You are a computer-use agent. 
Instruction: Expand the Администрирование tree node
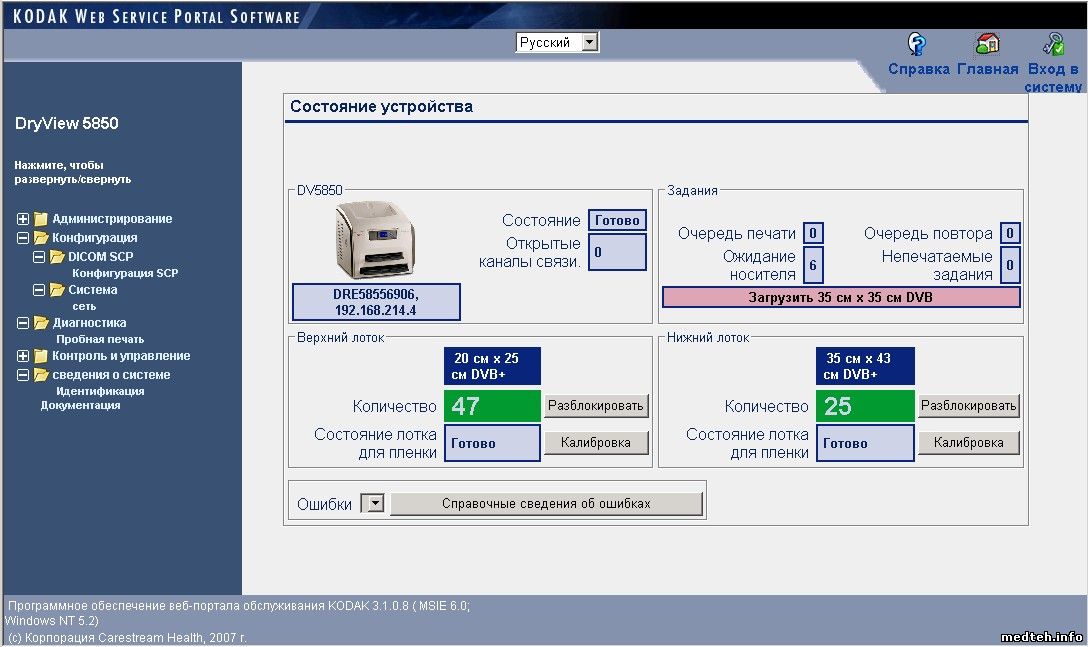(x=24, y=219)
